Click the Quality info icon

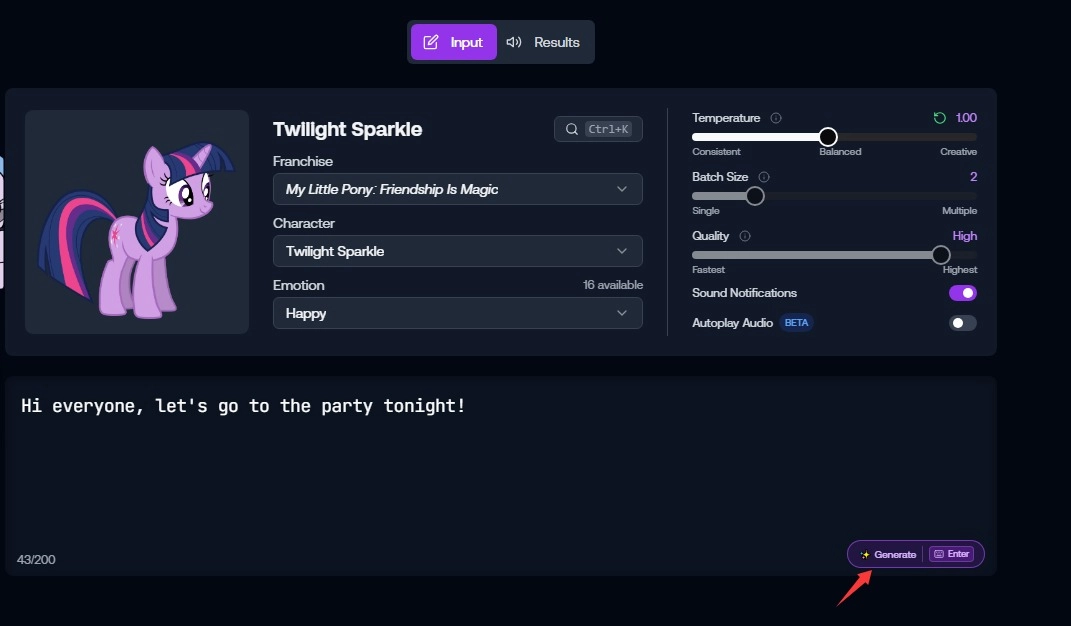point(743,236)
